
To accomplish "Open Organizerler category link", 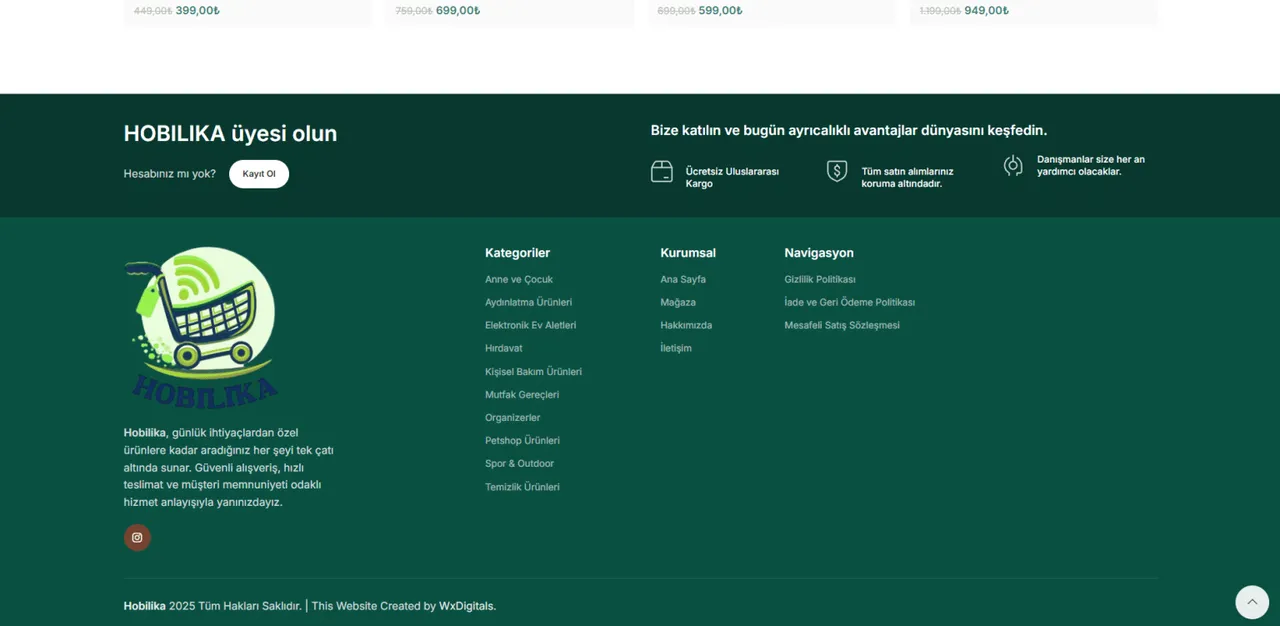I will pyautogui.click(x=513, y=418).
